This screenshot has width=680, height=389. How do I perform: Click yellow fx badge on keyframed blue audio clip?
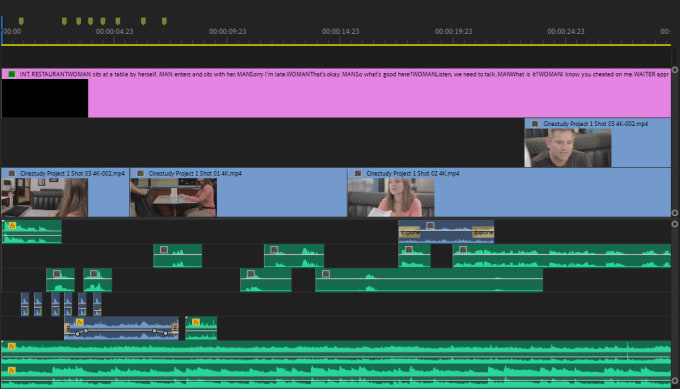point(79,322)
